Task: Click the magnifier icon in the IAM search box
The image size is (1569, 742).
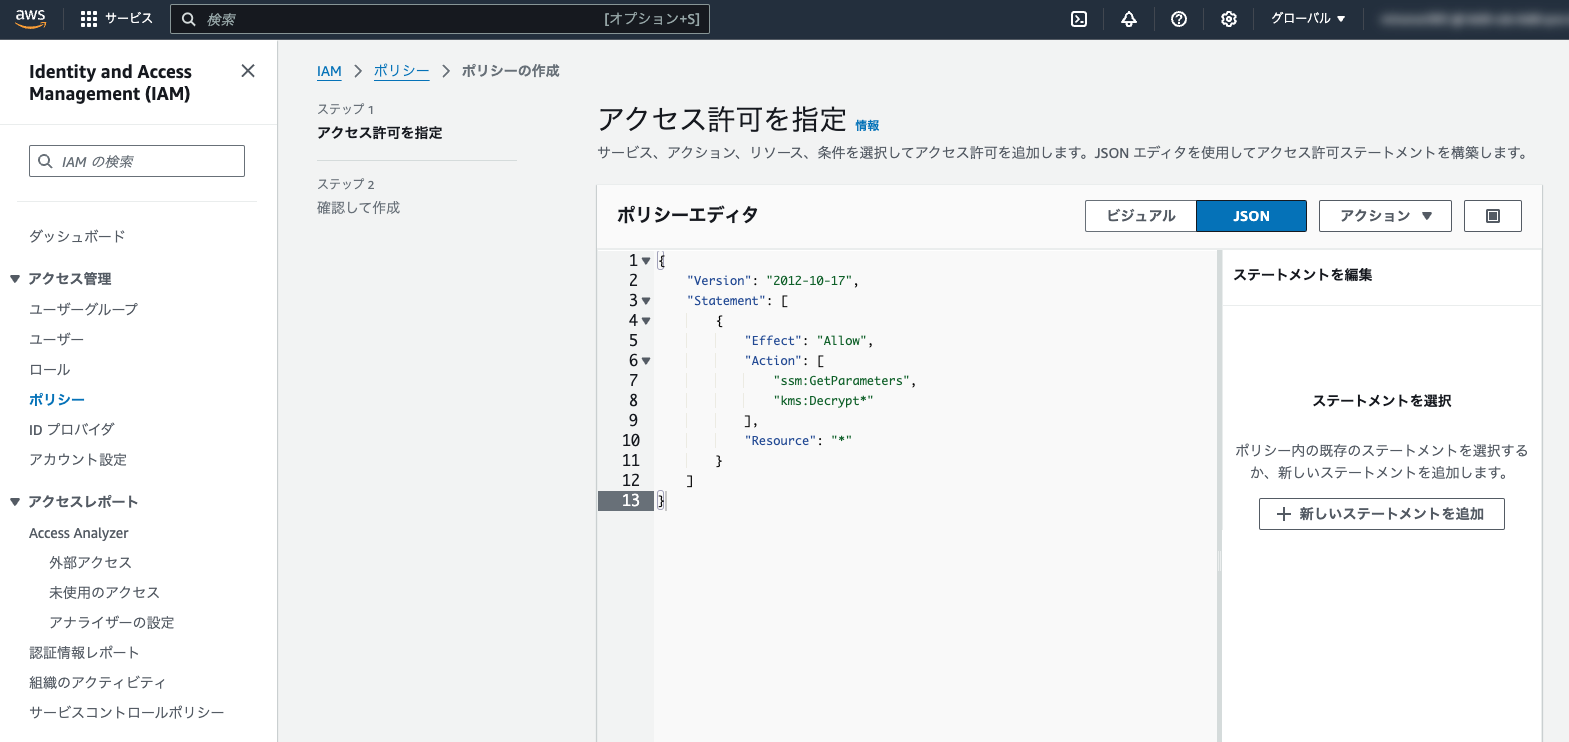Action: click(45, 161)
